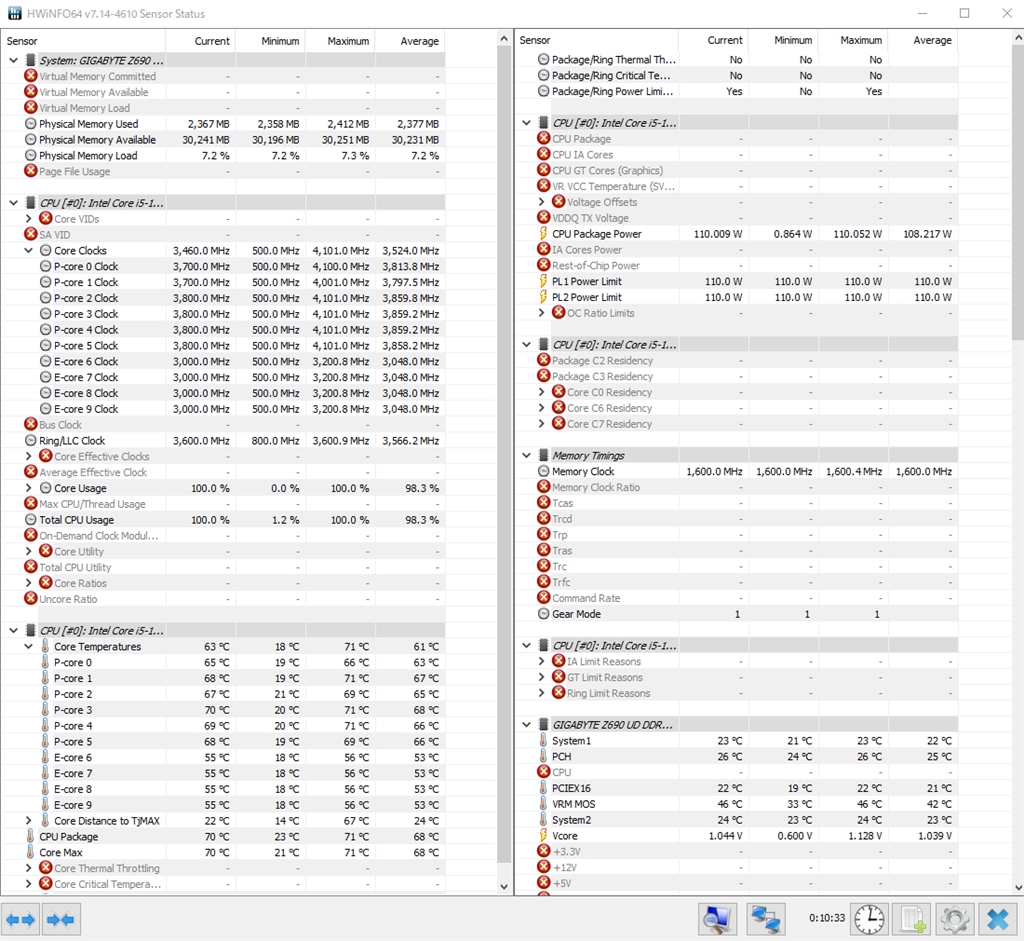Click the network computers icon

[765, 919]
